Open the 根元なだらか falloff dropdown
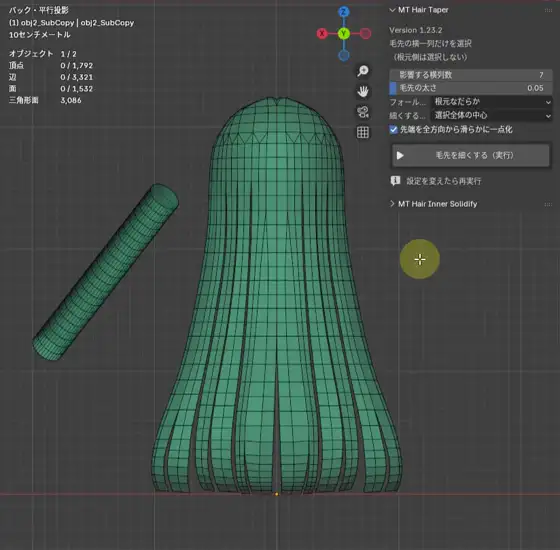Image resolution: width=560 pixels, height=550 pixels. coord(491,102)
